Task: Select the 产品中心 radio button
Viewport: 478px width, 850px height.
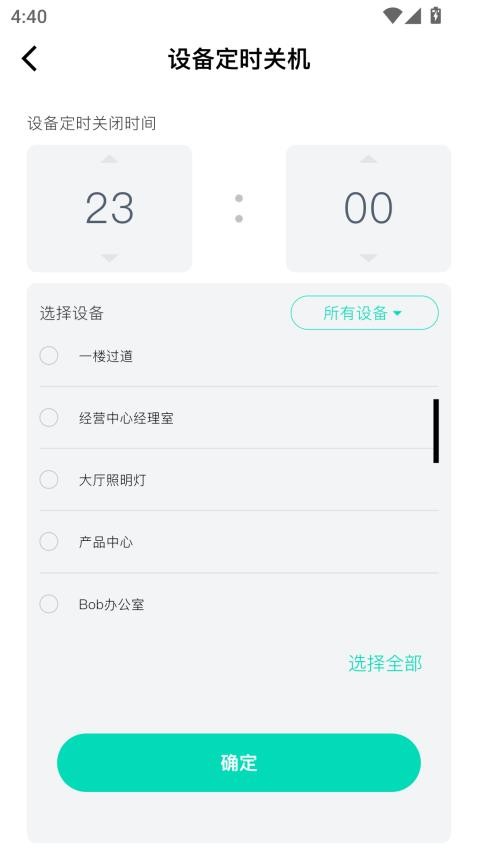Action: coord(49,542)
